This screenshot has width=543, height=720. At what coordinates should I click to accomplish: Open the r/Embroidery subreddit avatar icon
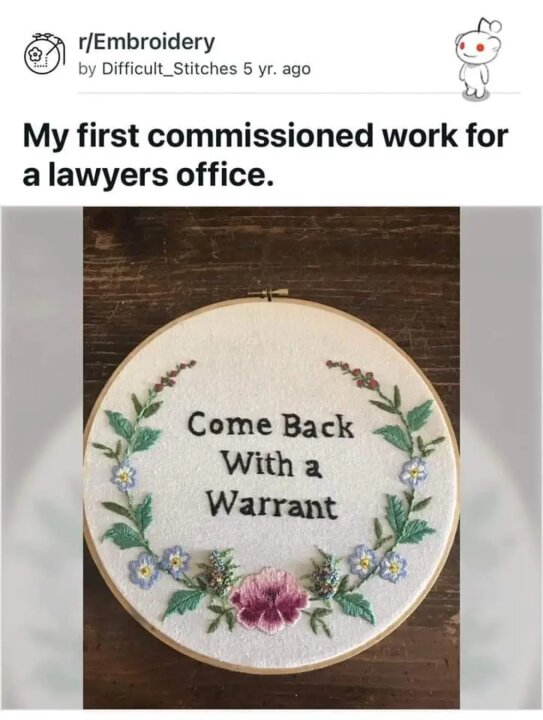[x=43, y=54]
